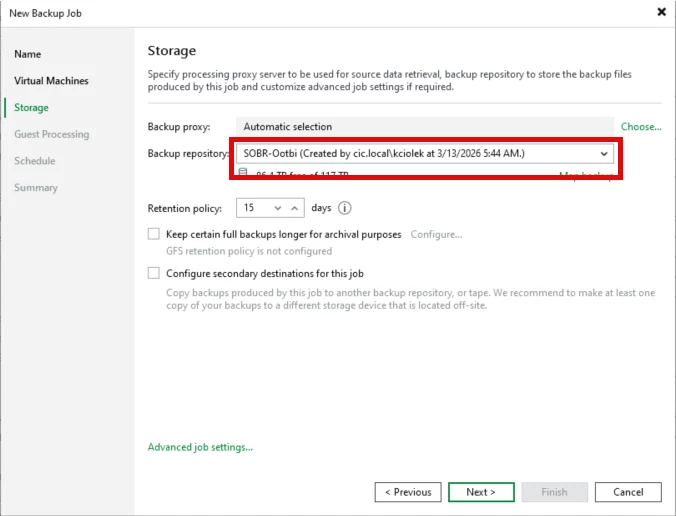Click Choose link for backup proxy

[x=641, y=127]
